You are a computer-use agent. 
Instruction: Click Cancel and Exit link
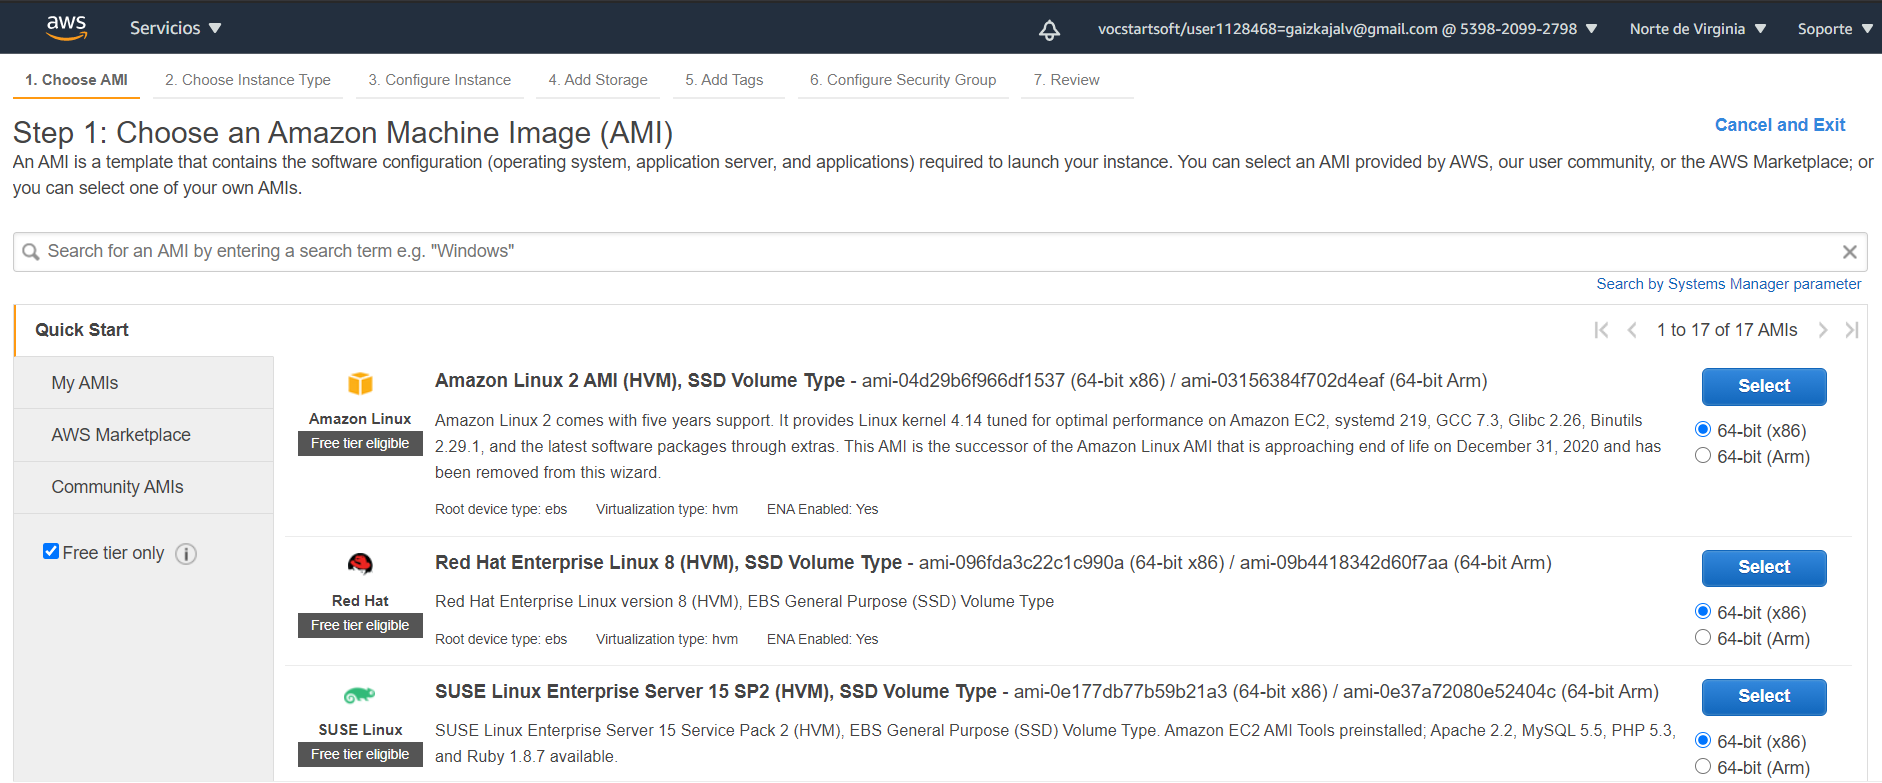(1780, 125)
